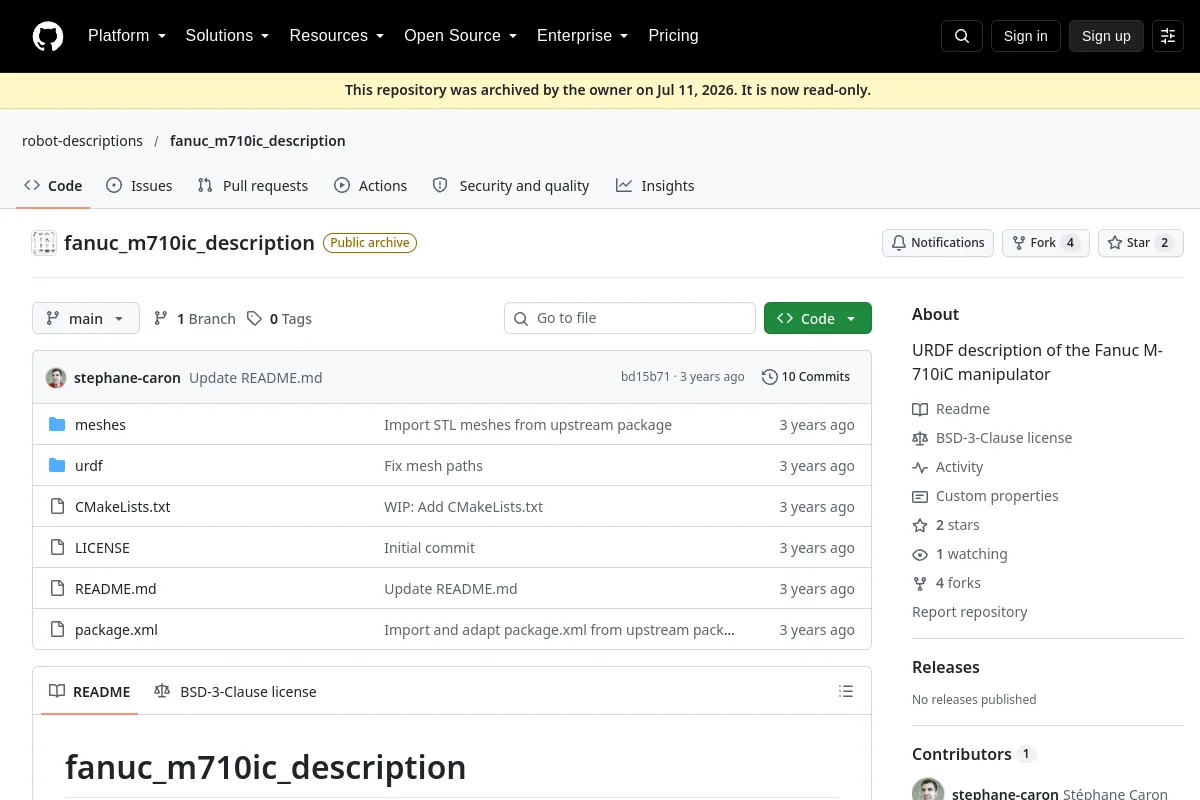This screenshot has width=1200, height=800.
Task: Click the repository avatar icon beside title
Action: 44,243
